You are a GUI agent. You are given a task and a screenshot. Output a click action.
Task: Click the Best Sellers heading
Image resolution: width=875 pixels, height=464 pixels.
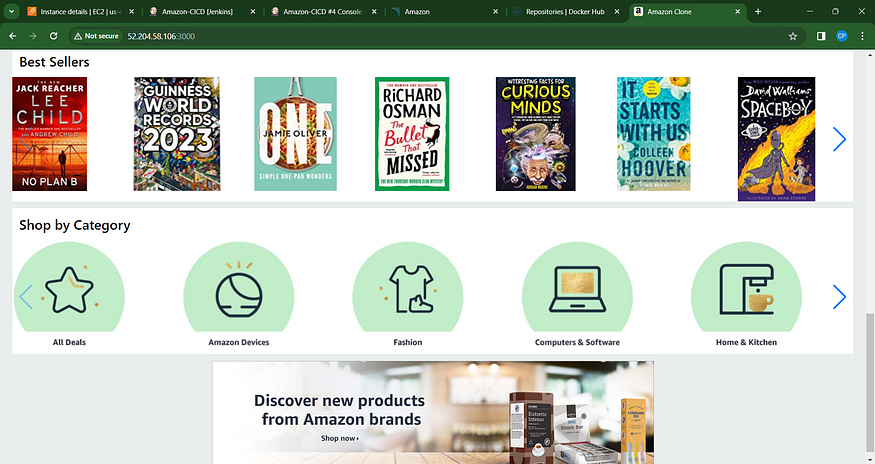54,62
